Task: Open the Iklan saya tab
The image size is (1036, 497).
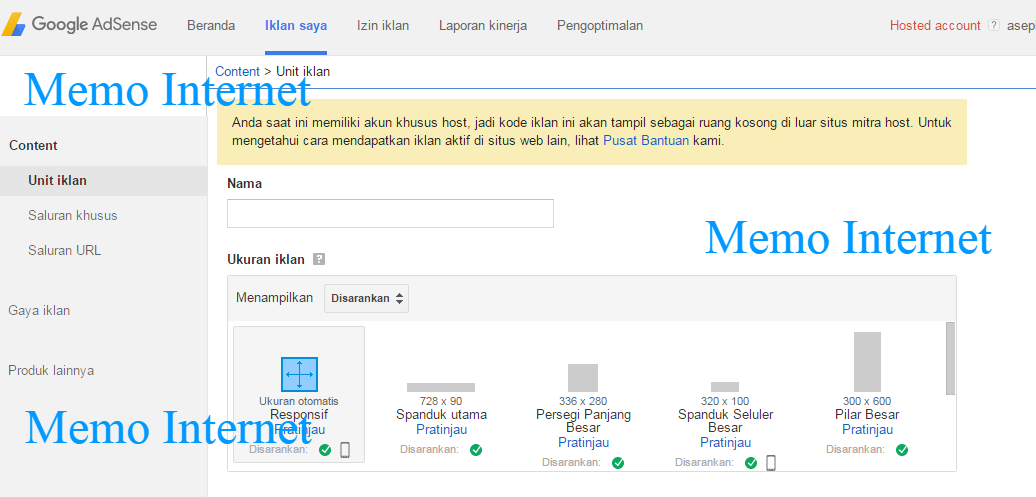Action: [296, 26]
